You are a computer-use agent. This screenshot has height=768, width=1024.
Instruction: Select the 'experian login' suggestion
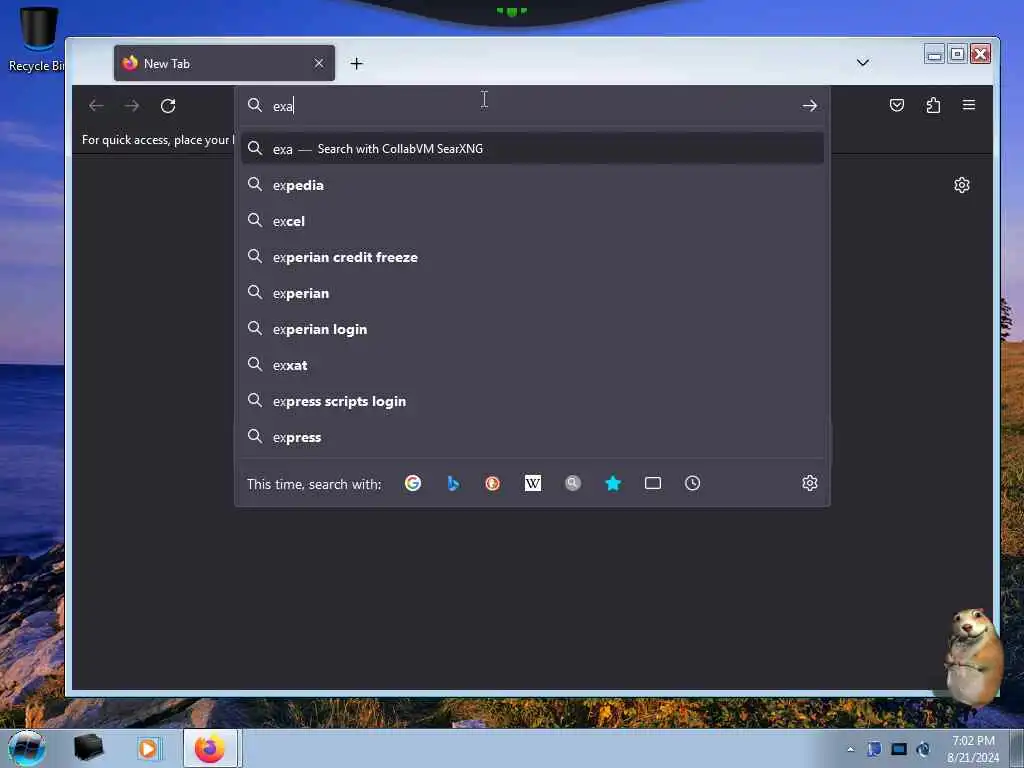[x=532, y=329]
